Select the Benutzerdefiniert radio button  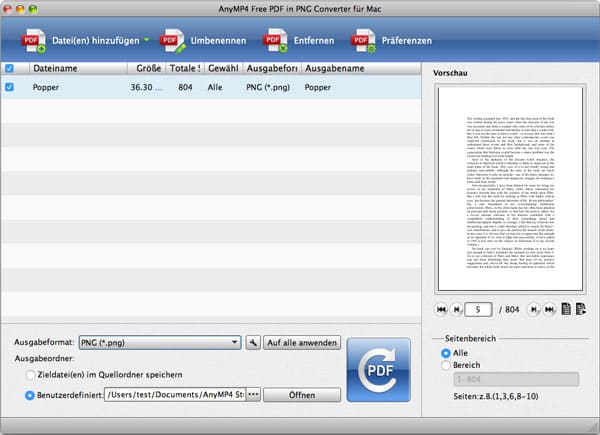coord(29,395)
